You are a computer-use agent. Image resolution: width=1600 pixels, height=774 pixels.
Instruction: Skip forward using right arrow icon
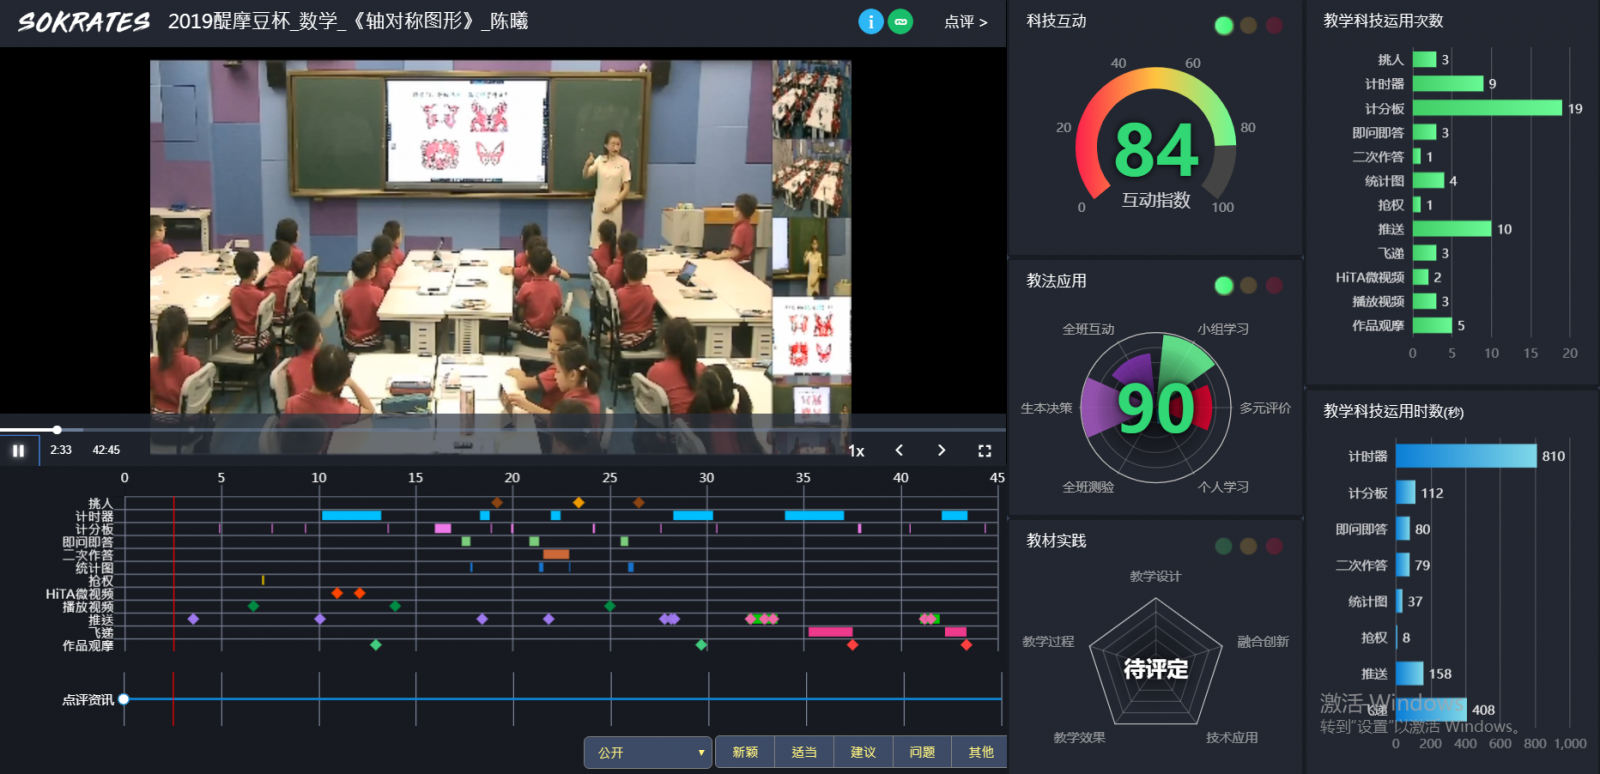click(x=941, y=451)
